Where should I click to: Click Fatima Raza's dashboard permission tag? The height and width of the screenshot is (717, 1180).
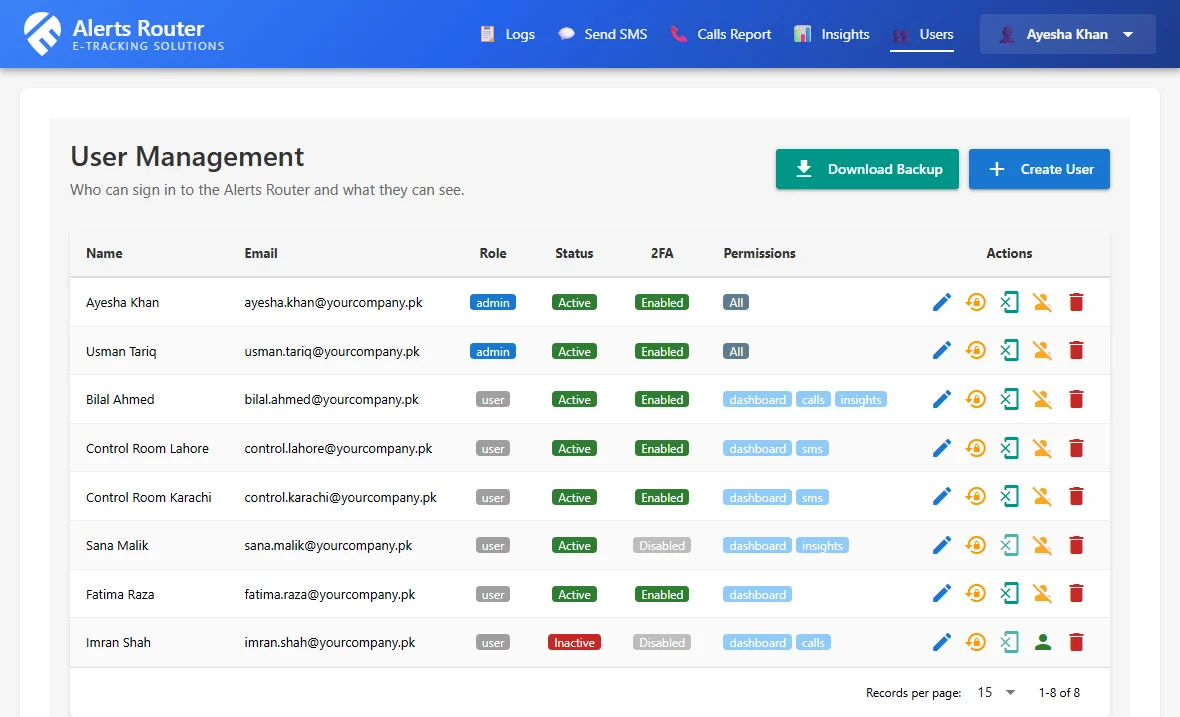757,594
